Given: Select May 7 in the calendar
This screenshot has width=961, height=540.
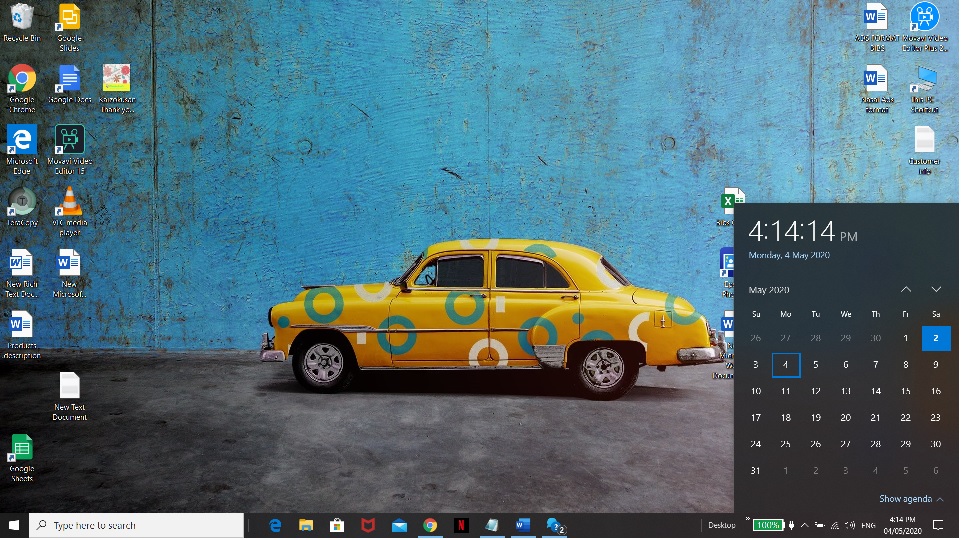Looking at the screenshot, I should pos(876,365).
